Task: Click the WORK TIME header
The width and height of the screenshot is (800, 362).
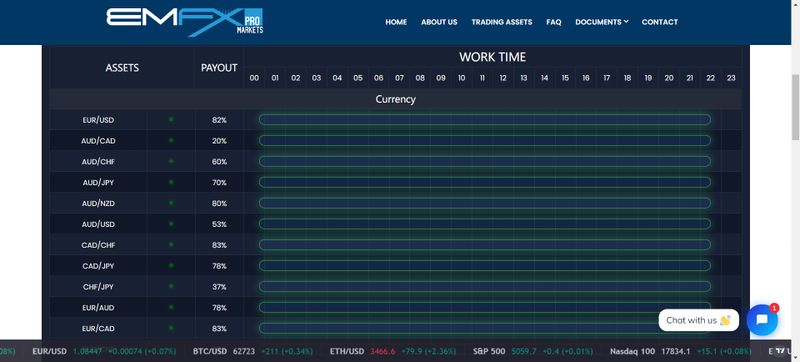Action: tap(492, 57)
